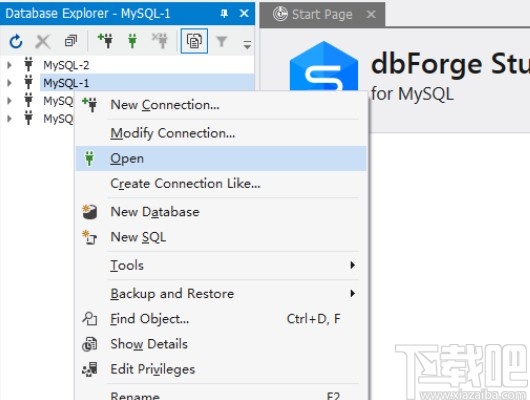Viewport: 530px width, 400px height.
Task: Click the grayed-out Close Connection plug icon
Action: (160, 41)
